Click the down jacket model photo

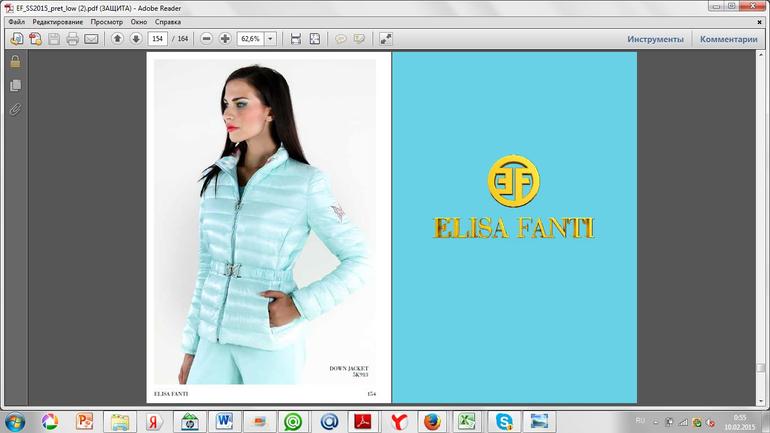tap(265, 222)
